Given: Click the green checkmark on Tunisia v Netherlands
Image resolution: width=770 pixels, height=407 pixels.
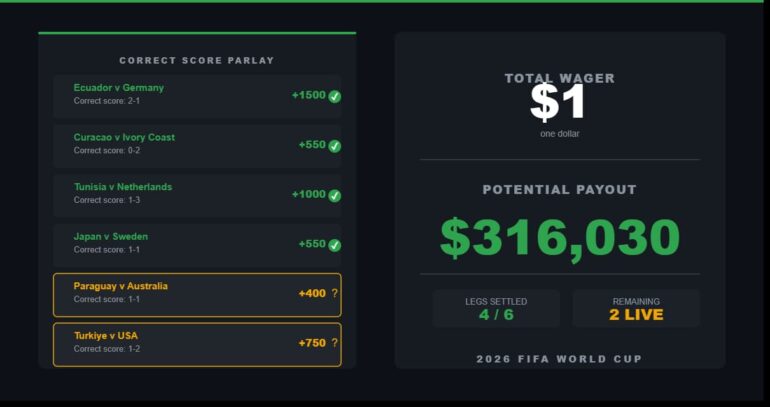Looking at the screenshot, I should [x=334, y=196].
